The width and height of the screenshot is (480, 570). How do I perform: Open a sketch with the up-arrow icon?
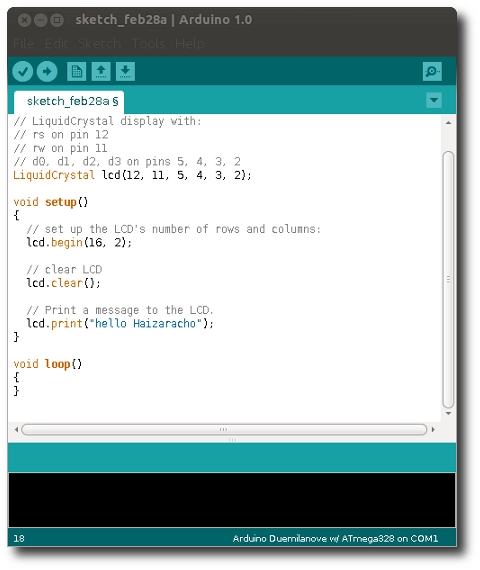(101, 71)
